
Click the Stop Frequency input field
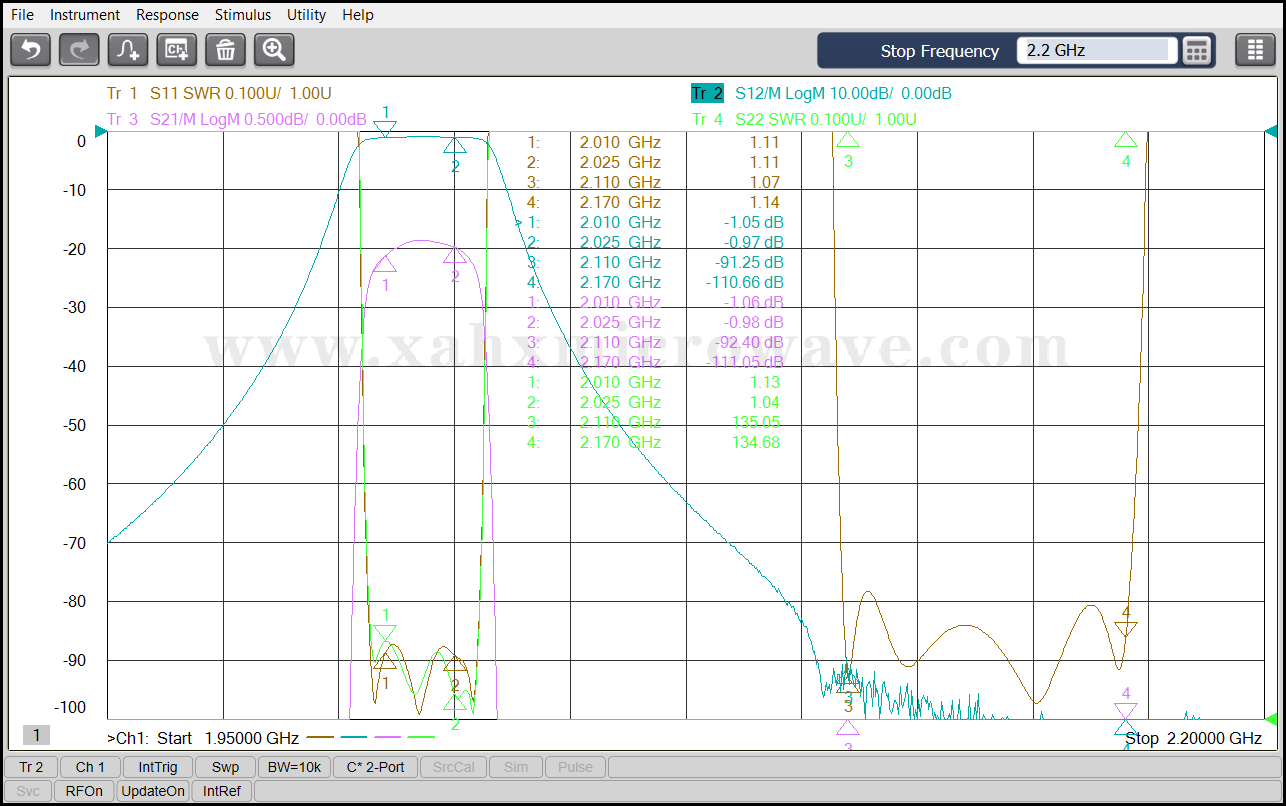point(1096,50)
